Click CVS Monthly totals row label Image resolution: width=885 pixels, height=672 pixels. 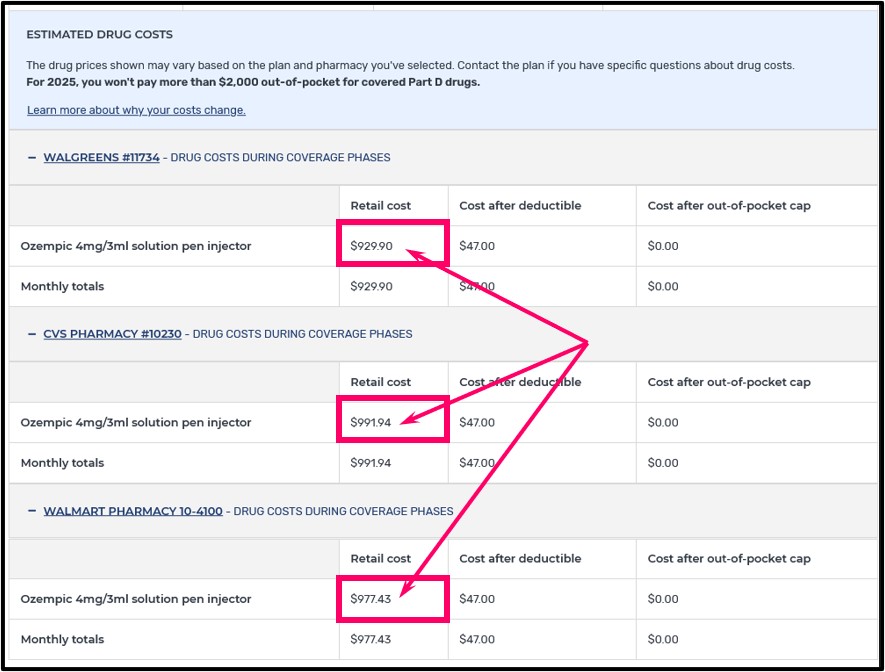point(62,463)
